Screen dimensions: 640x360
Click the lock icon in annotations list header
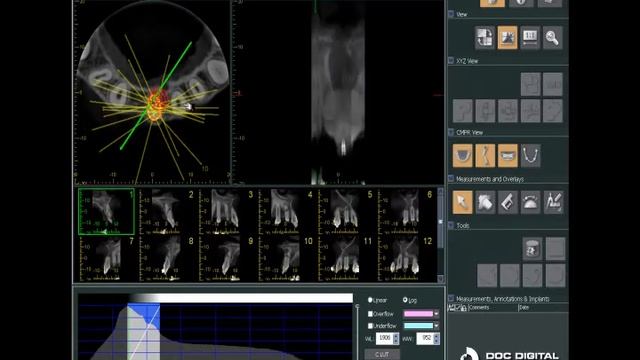pyautogui.click(x=464, y=308)
